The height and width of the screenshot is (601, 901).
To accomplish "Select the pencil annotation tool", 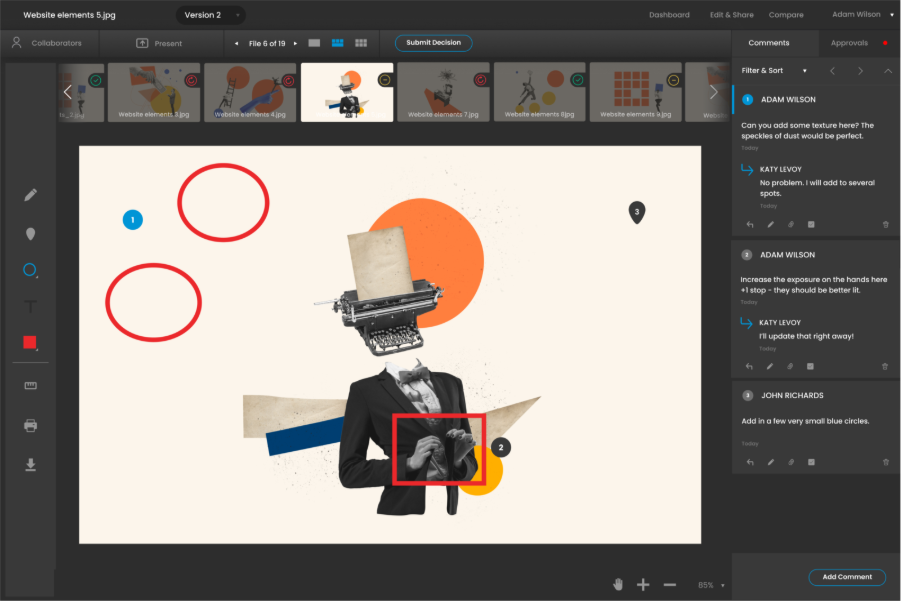I will coord(30,194).
